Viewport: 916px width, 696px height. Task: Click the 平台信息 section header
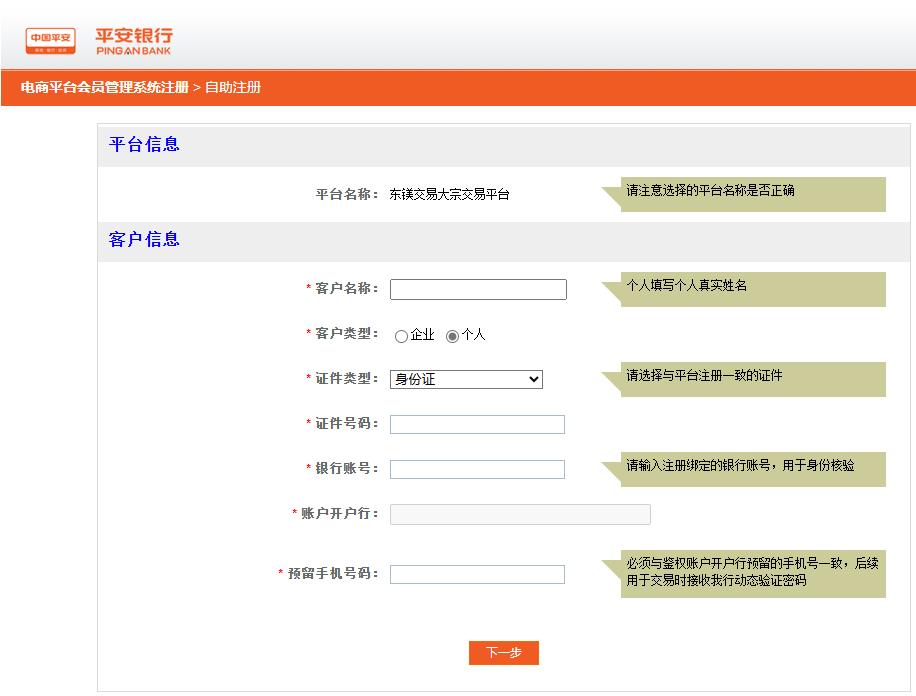click(x=144, y=144)
